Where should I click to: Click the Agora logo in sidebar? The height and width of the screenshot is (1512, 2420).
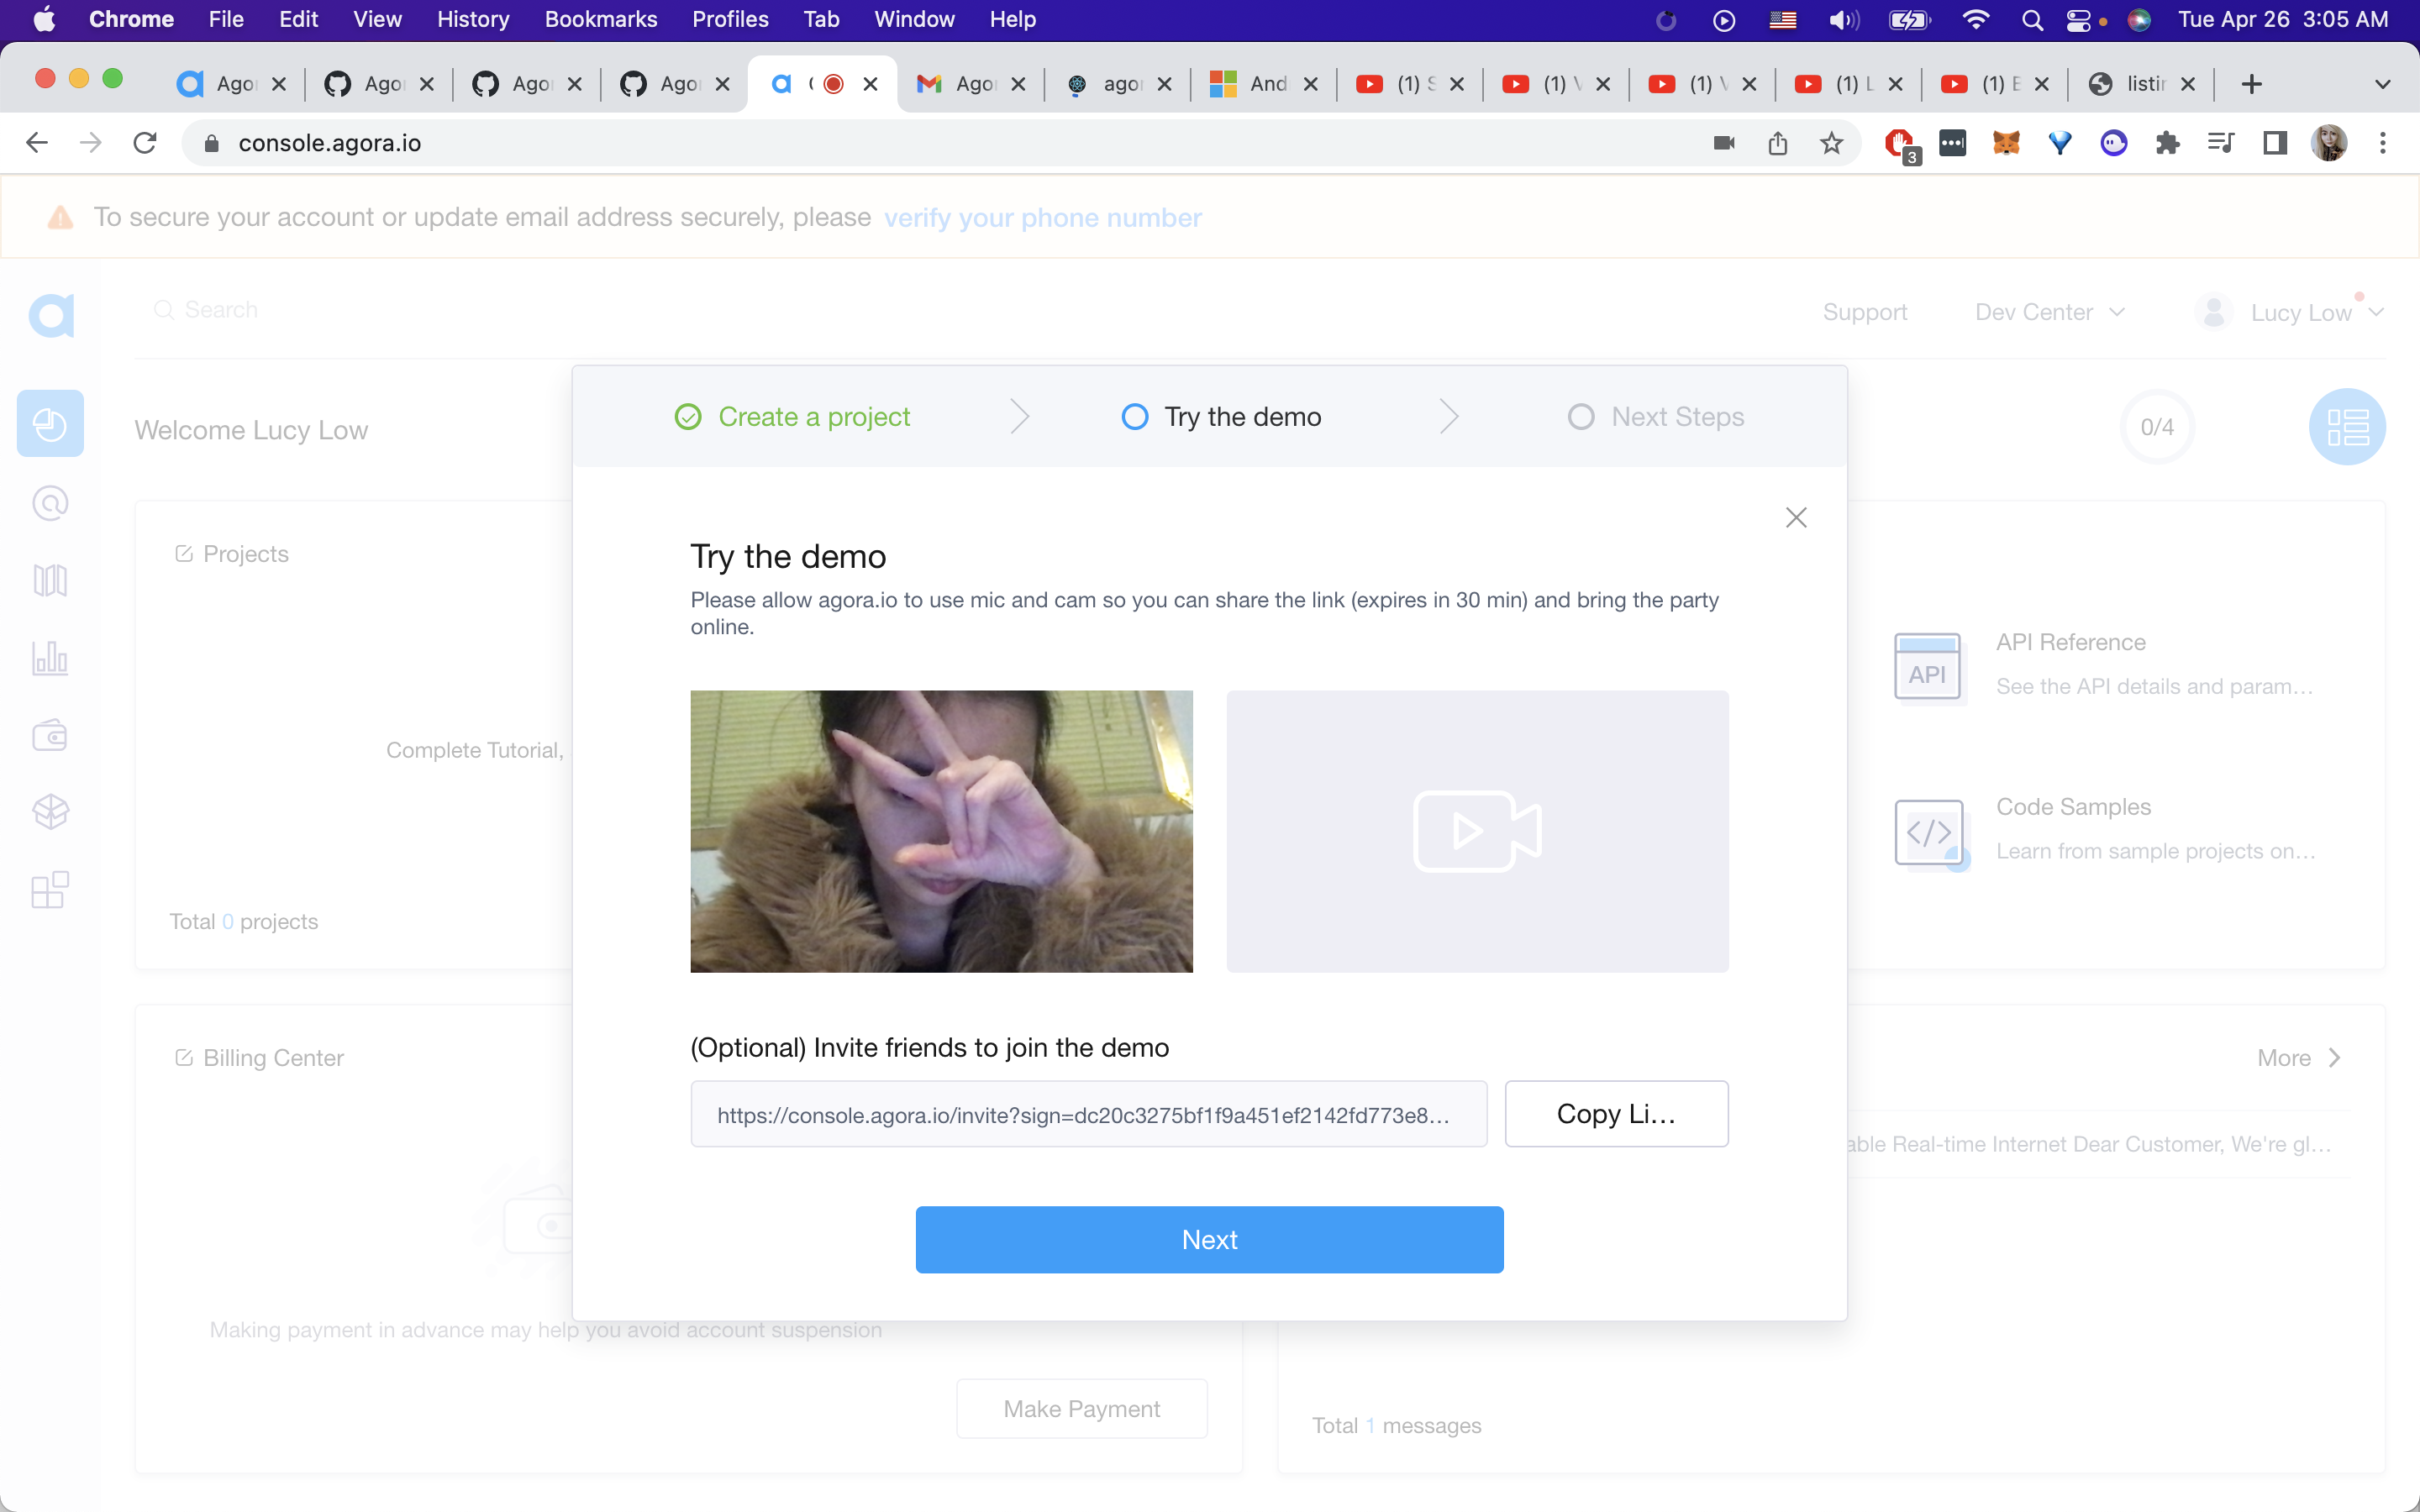click(51, 316)
